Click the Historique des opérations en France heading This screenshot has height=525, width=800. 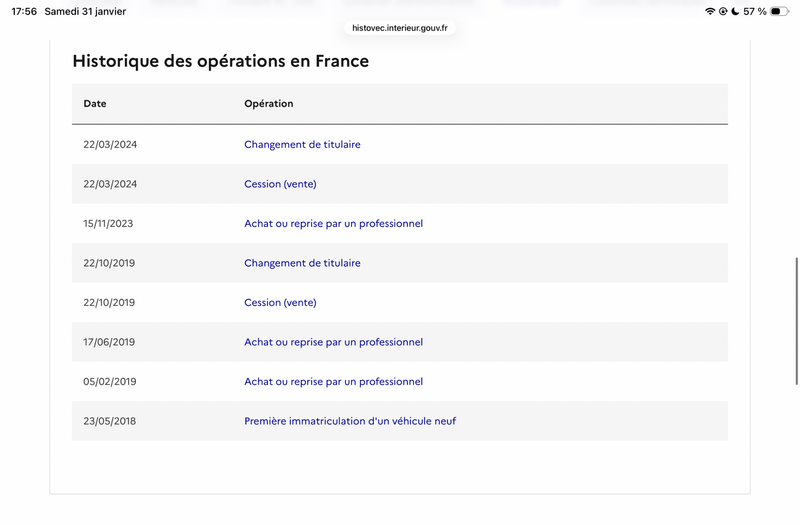click(221, 61)
